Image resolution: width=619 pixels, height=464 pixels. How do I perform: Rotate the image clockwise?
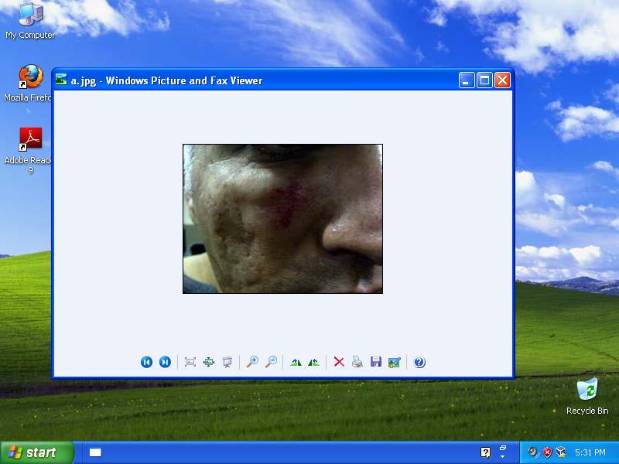[x=295, y=362]
